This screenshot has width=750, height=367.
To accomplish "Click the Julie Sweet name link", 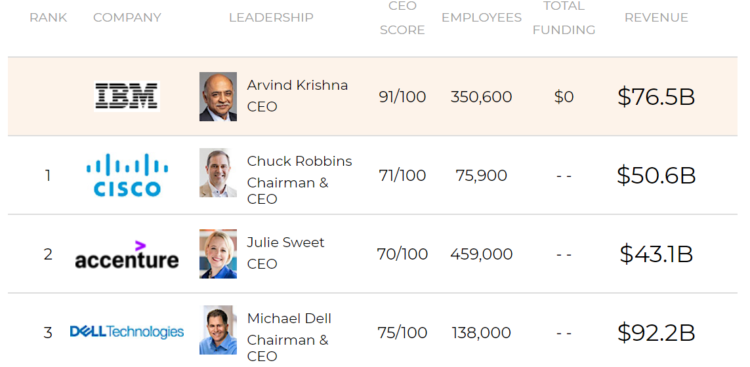I will [286, 242].
